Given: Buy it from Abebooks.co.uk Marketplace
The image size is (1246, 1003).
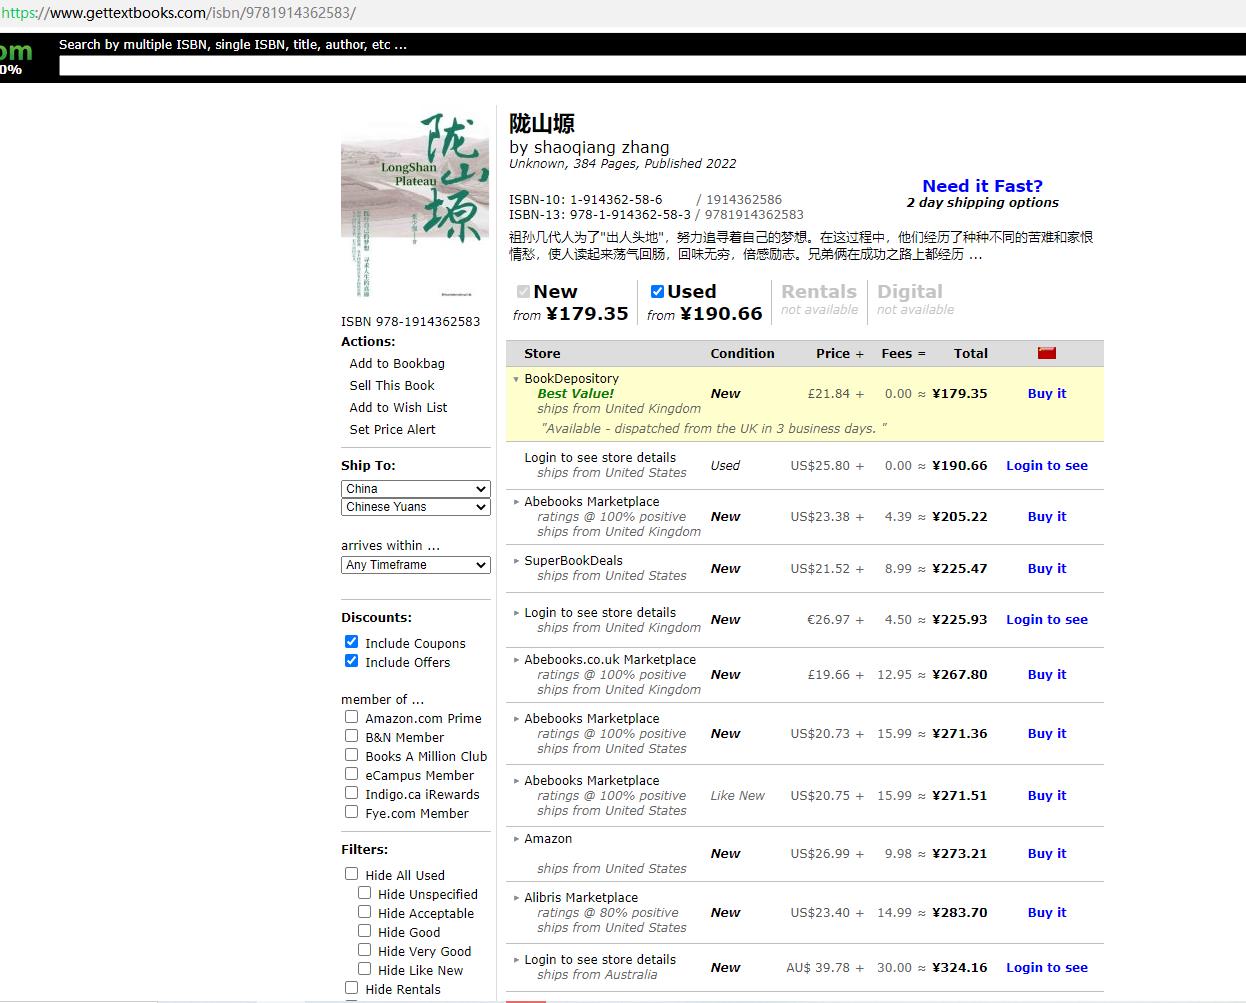Looking at the screenshot, I should [x=1047, y=675].
